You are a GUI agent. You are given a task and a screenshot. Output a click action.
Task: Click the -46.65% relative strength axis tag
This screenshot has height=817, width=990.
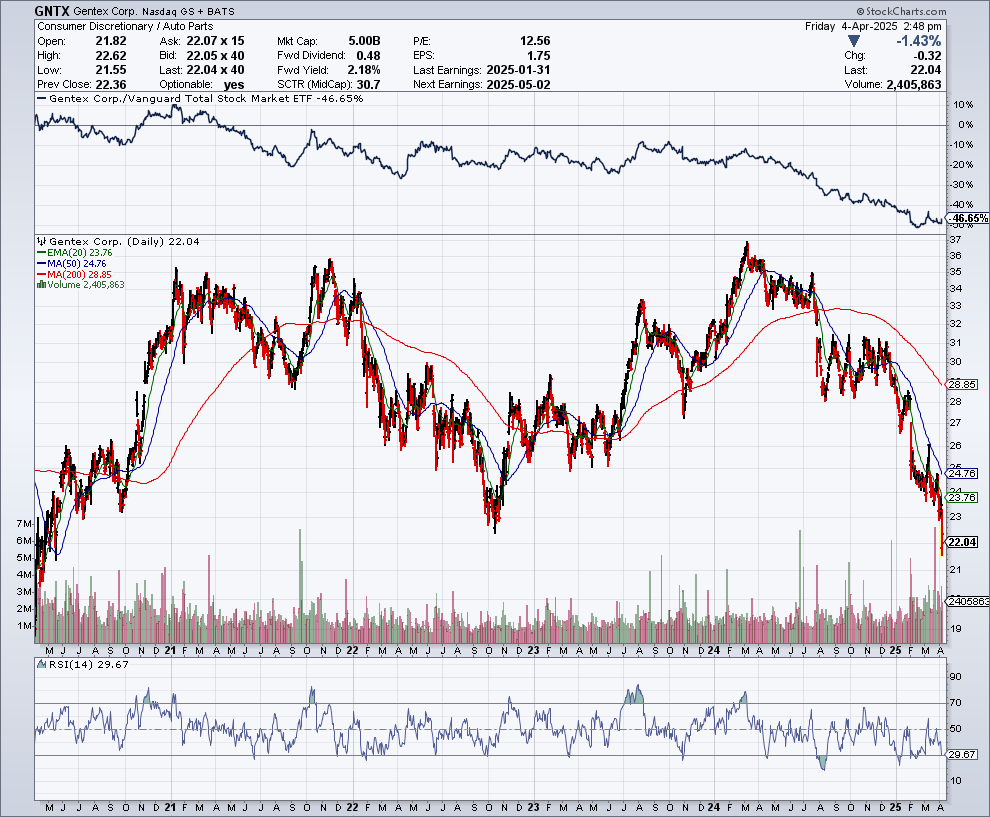coord(969,218)
